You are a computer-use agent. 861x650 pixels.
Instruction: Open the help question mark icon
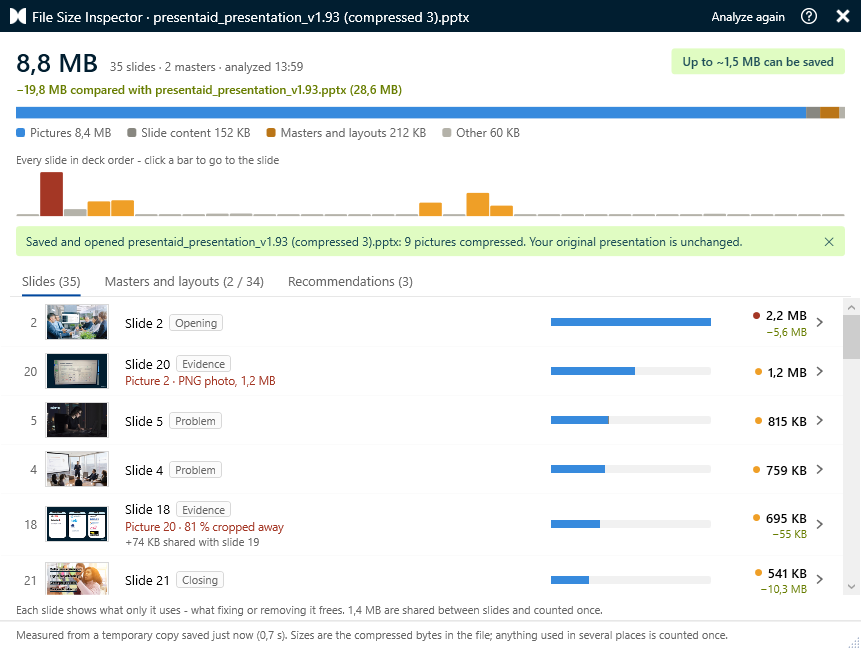(x=809, y=16)
